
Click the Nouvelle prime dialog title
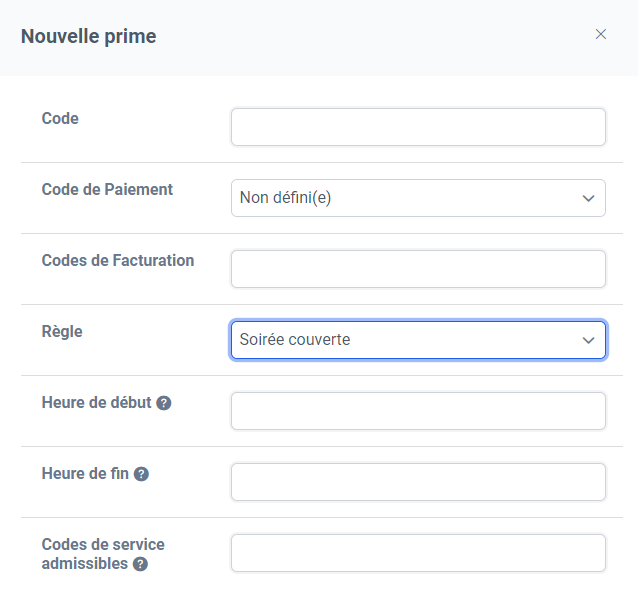coord(89,37)
